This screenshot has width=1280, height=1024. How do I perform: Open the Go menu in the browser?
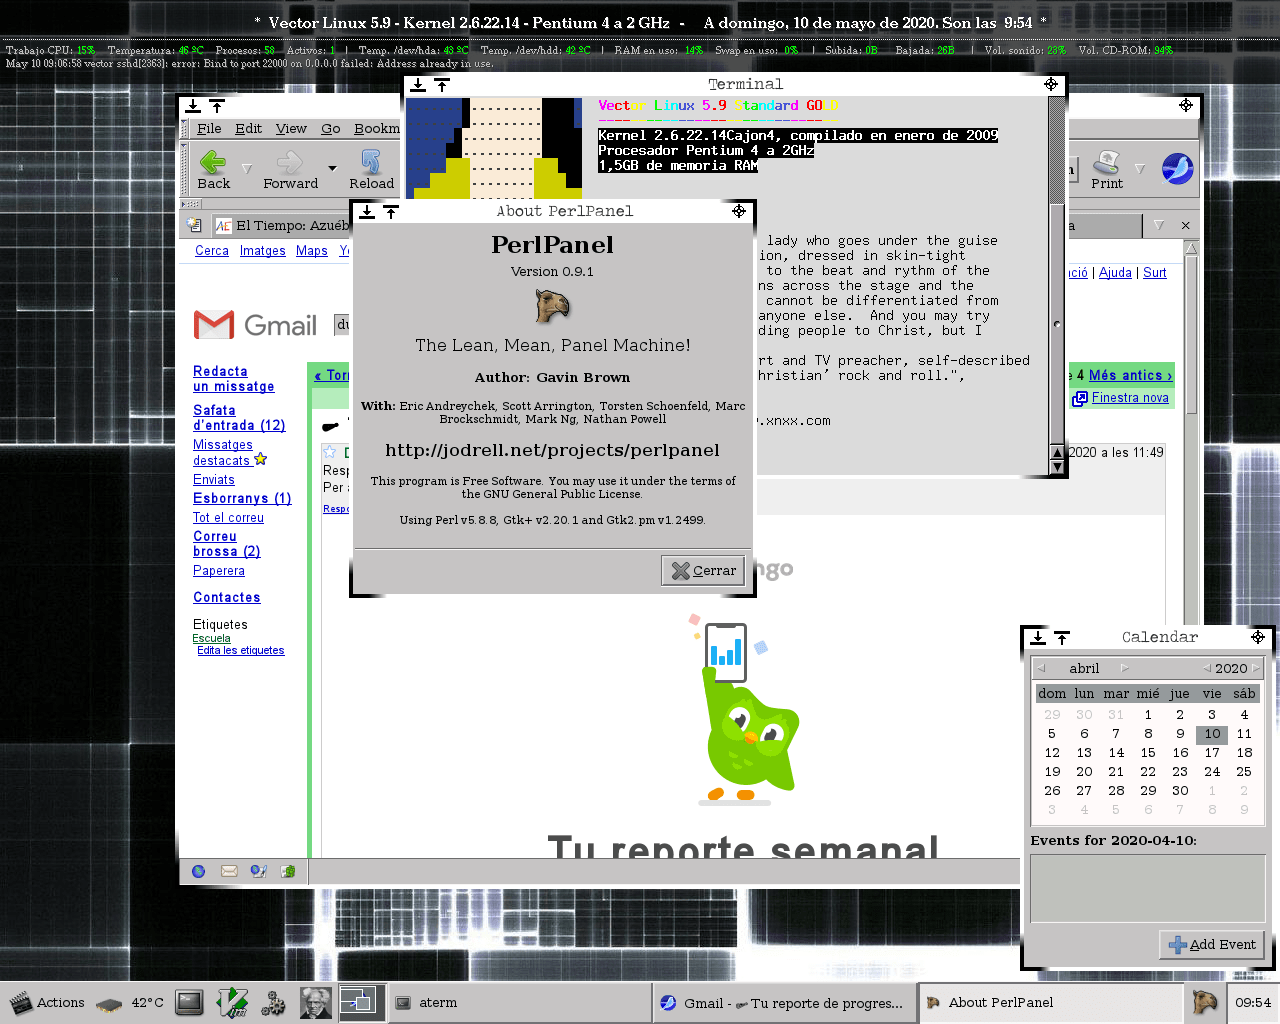pyautogui.click(x=331, y=129)
